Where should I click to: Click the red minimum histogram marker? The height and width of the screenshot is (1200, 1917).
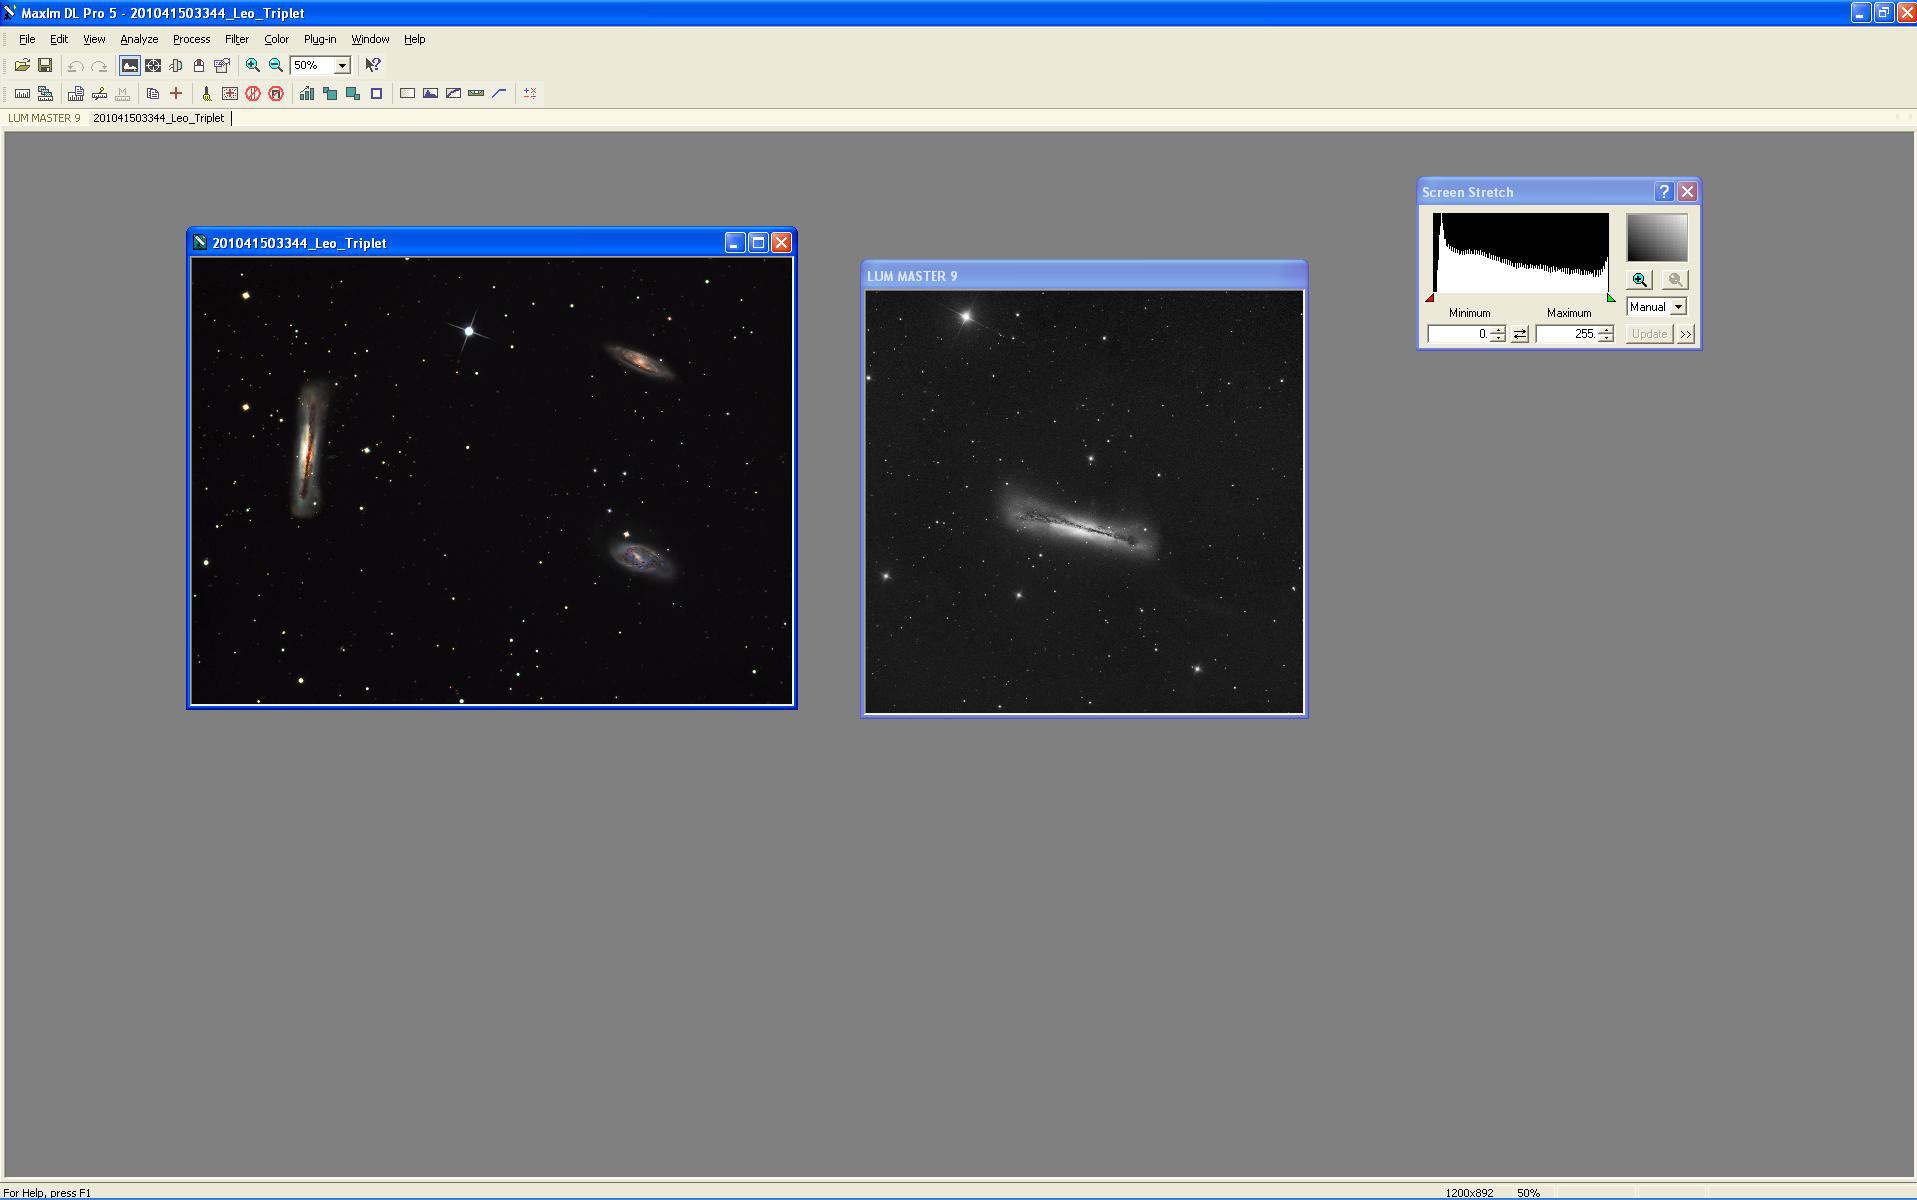pos(1430,298)
